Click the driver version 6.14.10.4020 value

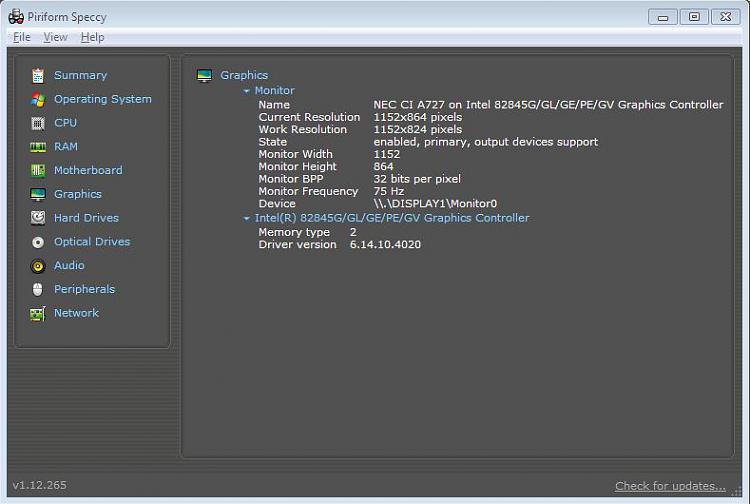point(385,245)
